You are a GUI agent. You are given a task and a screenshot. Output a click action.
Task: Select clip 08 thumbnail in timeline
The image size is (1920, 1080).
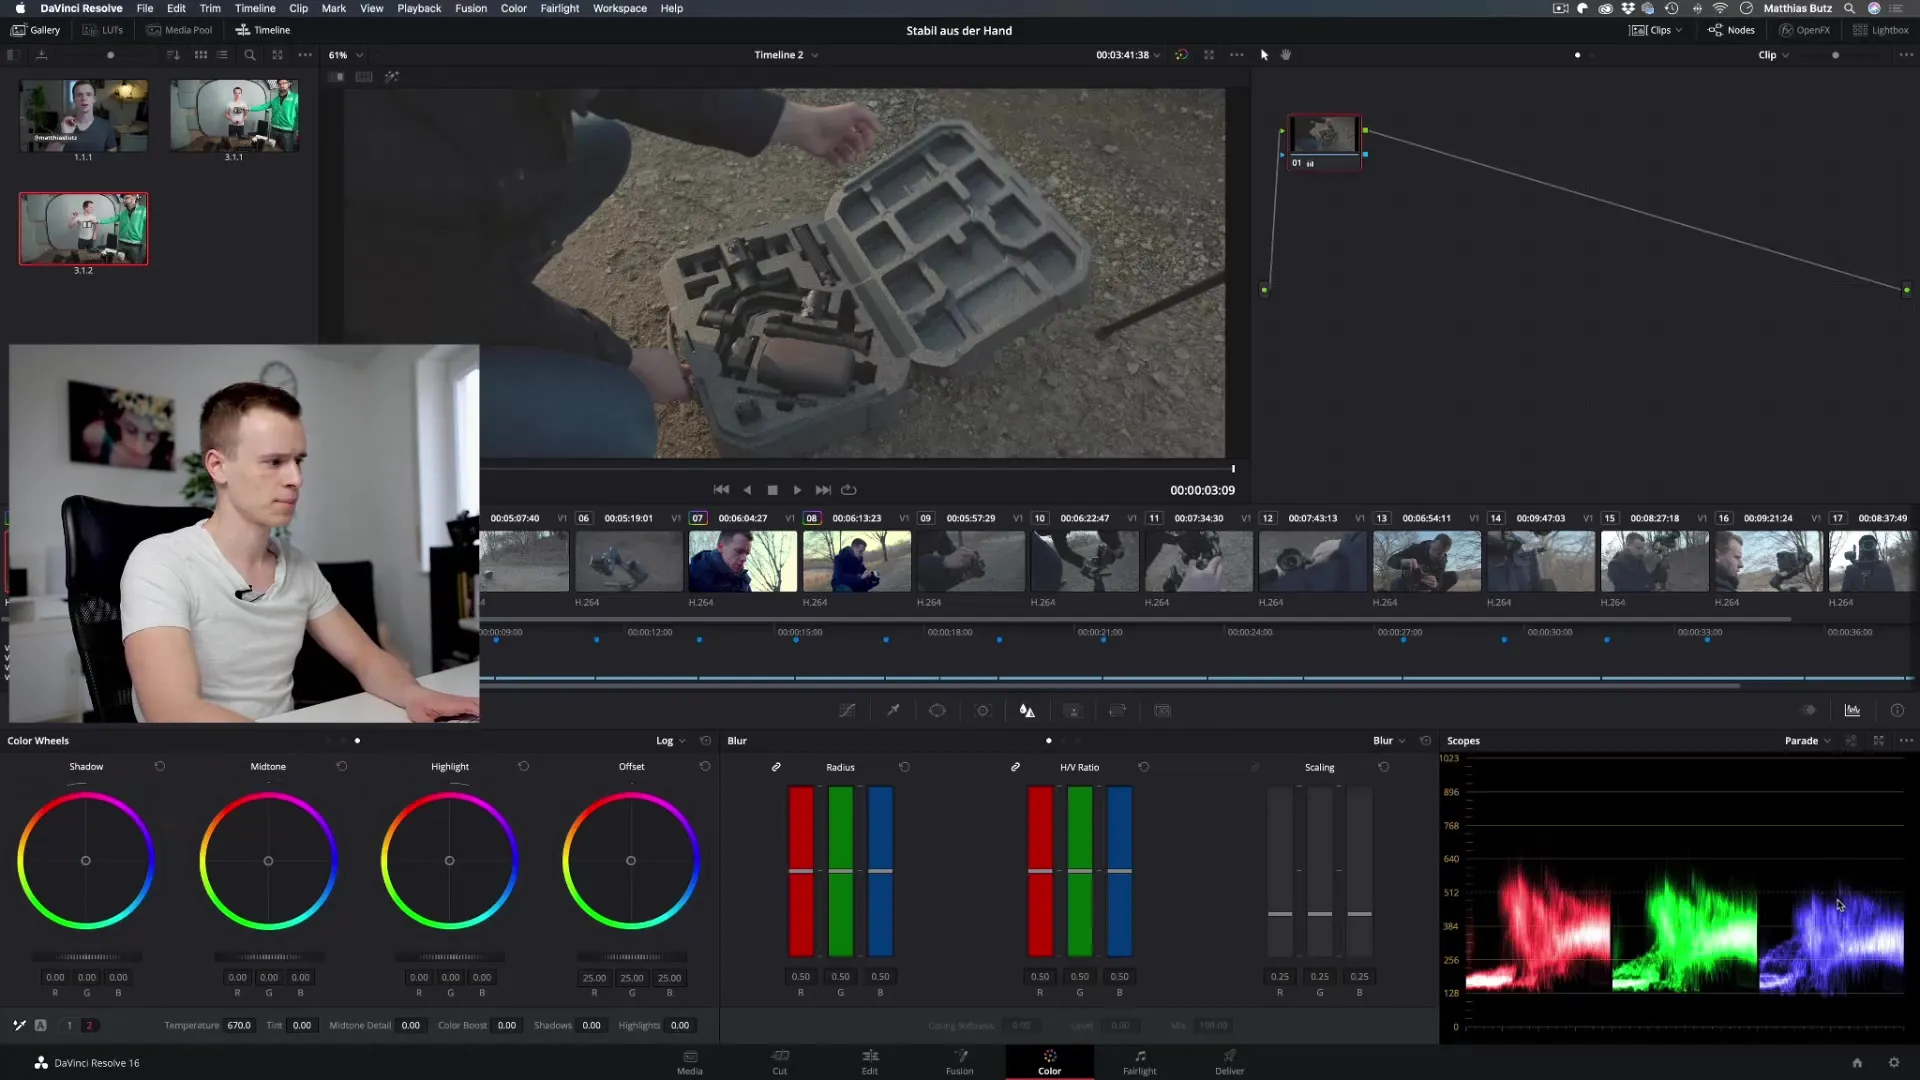[856, 561]
